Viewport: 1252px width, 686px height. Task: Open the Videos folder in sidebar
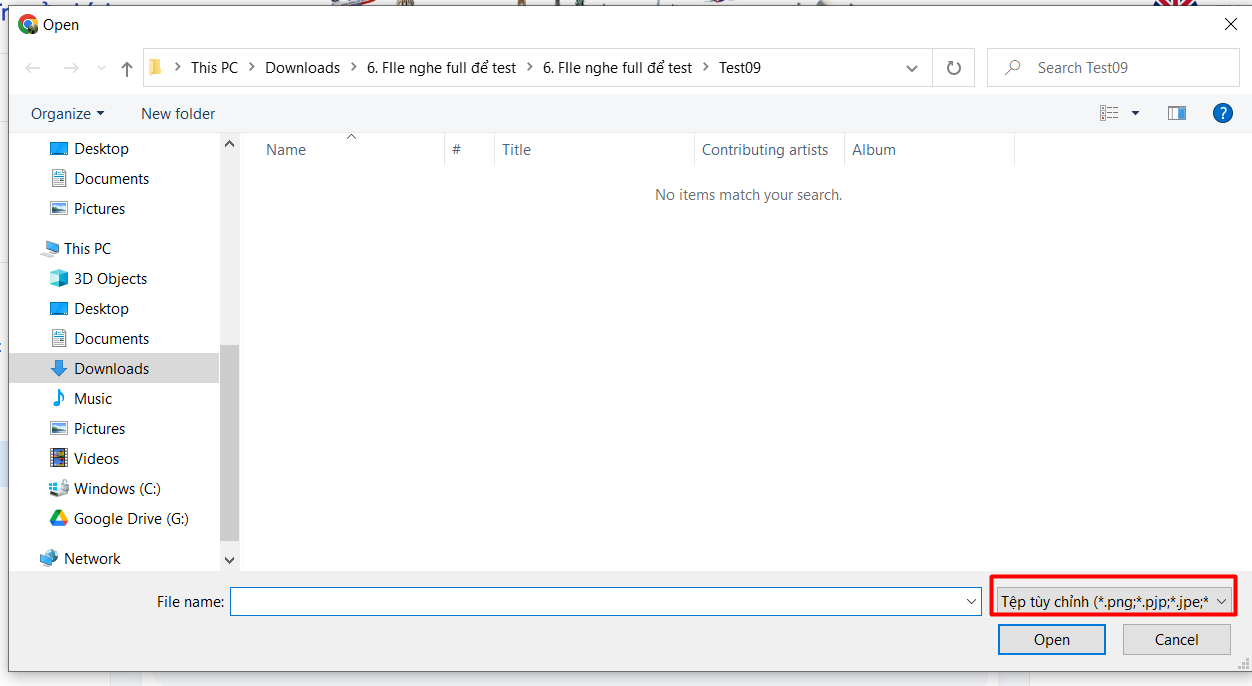pyautogui.click(x=96, y=458)
